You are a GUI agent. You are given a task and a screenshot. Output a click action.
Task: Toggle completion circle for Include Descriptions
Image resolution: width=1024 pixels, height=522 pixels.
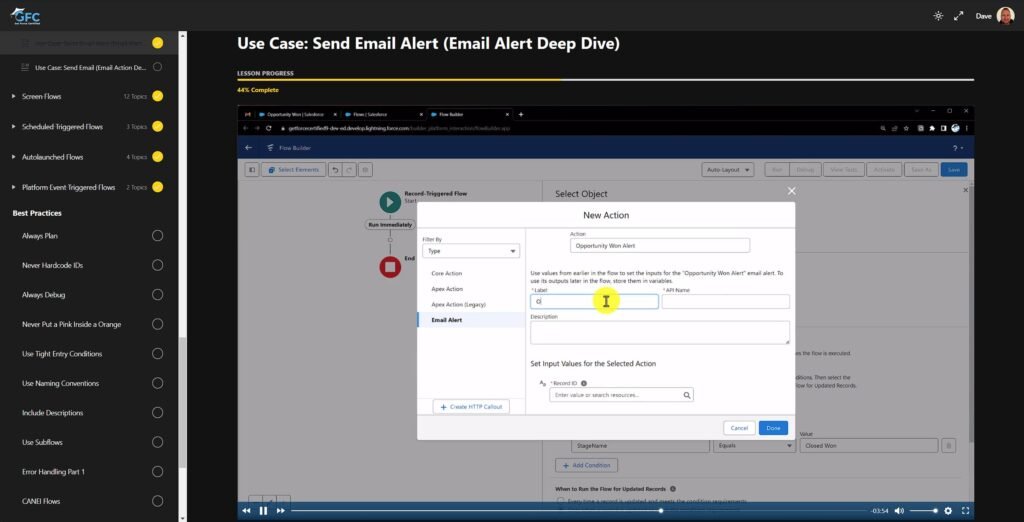157,413
